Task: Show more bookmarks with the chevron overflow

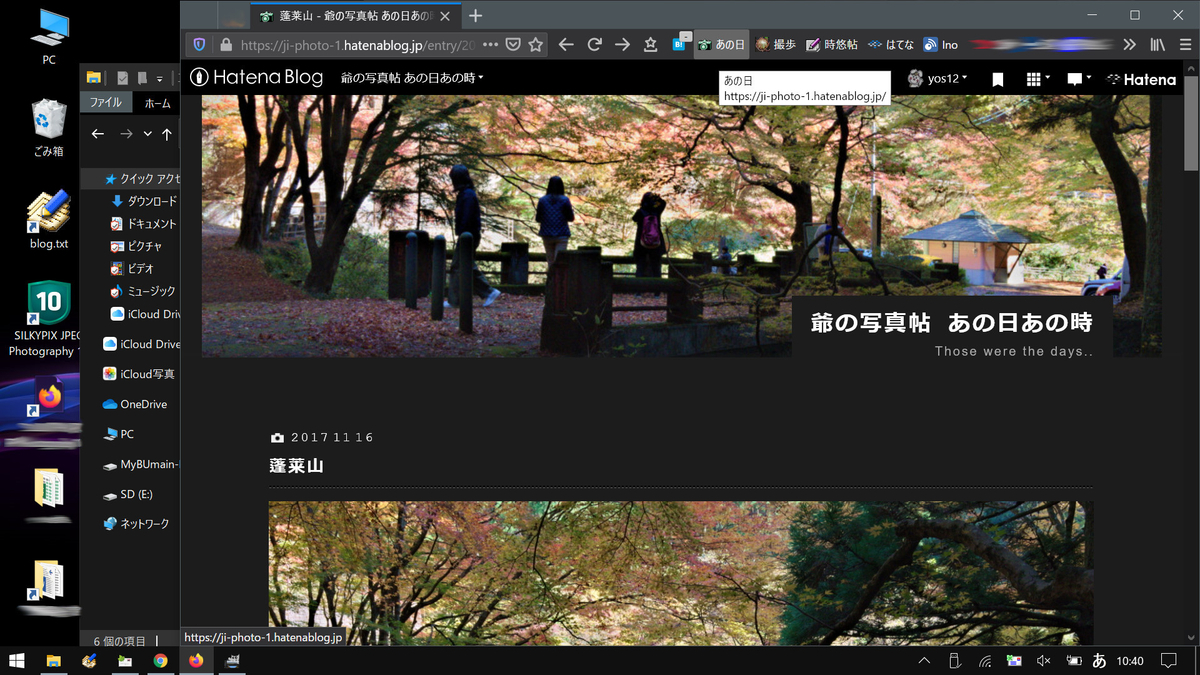Action: coord(1129,44)
